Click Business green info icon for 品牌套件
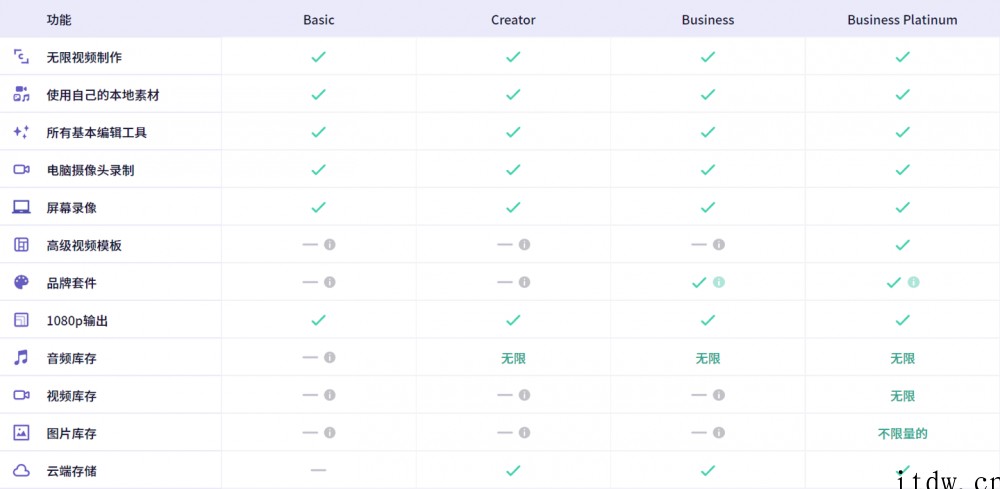 pos(719,282)
